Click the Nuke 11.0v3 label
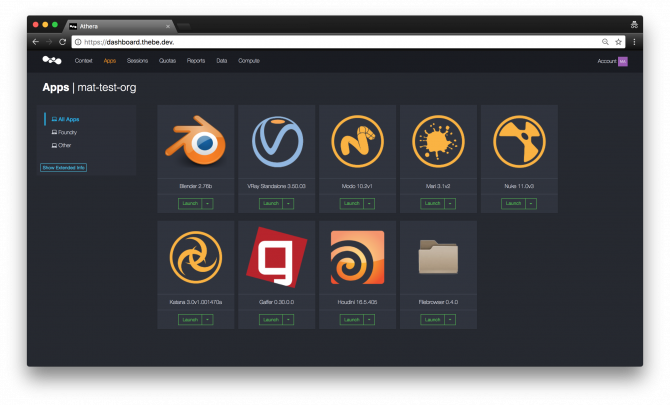 (x=519, y=186)
